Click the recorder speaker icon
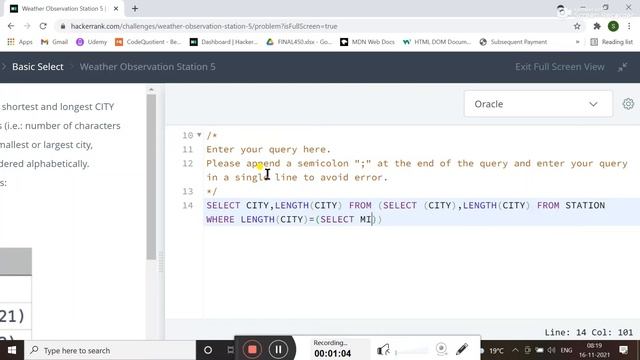The image size is (640, 360). click(x=383, y=350)
